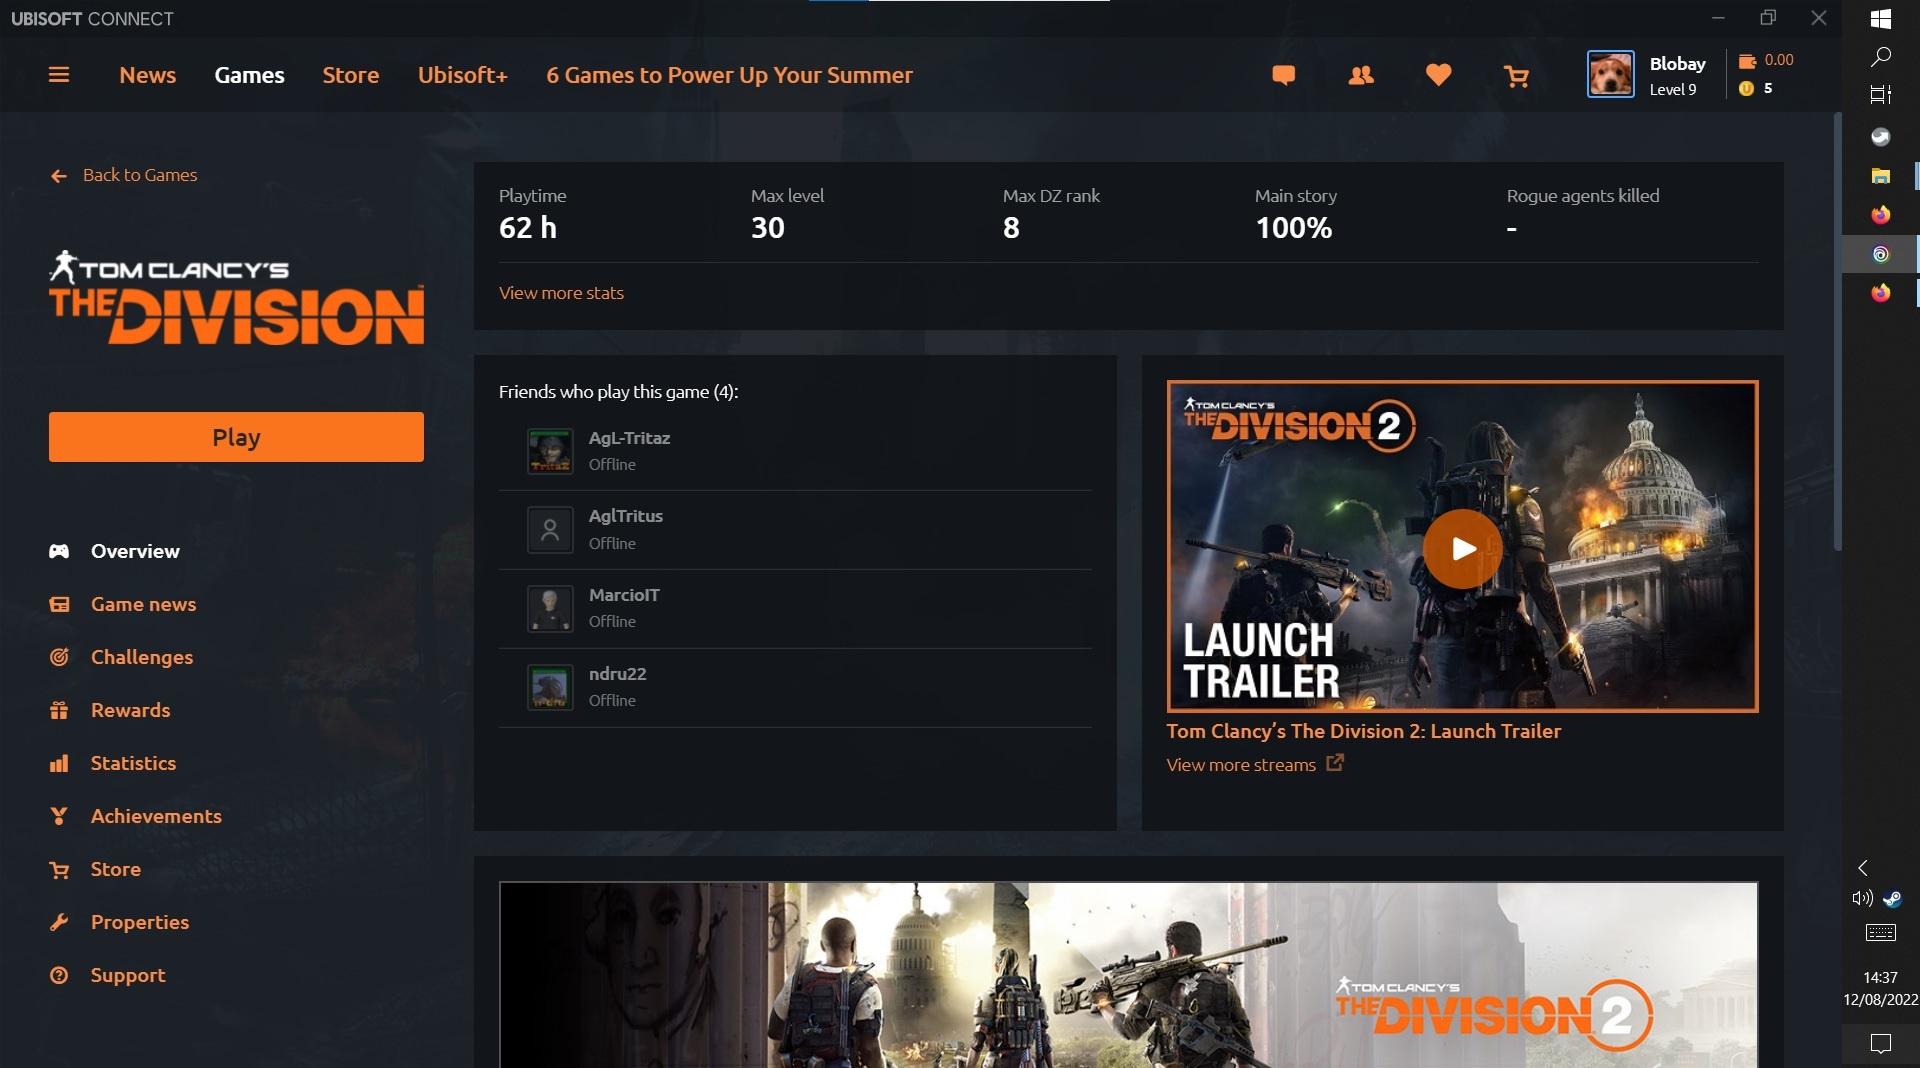This screenshot has width=1920, height=1068.
Task: Open the Windows Start button
Action: (x=1881, y=18)
